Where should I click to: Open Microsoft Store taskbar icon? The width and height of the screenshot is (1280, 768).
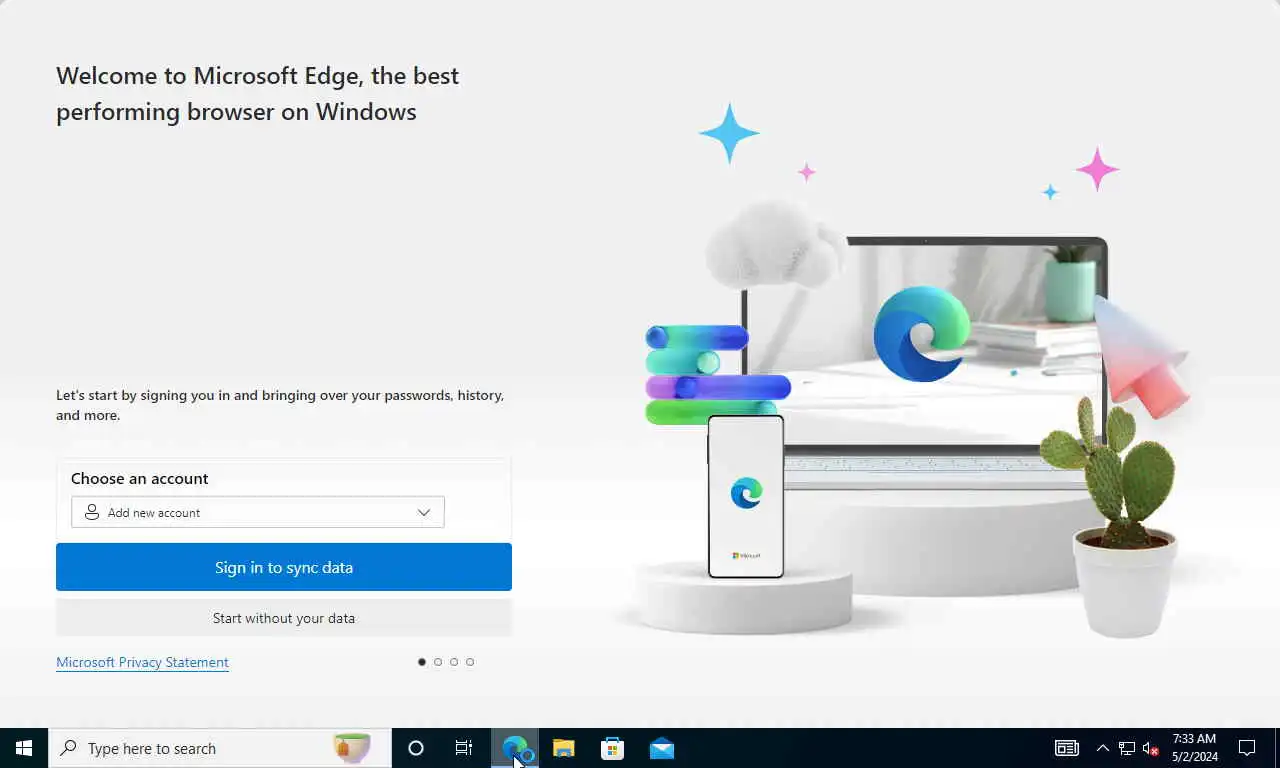pos(612,748)
